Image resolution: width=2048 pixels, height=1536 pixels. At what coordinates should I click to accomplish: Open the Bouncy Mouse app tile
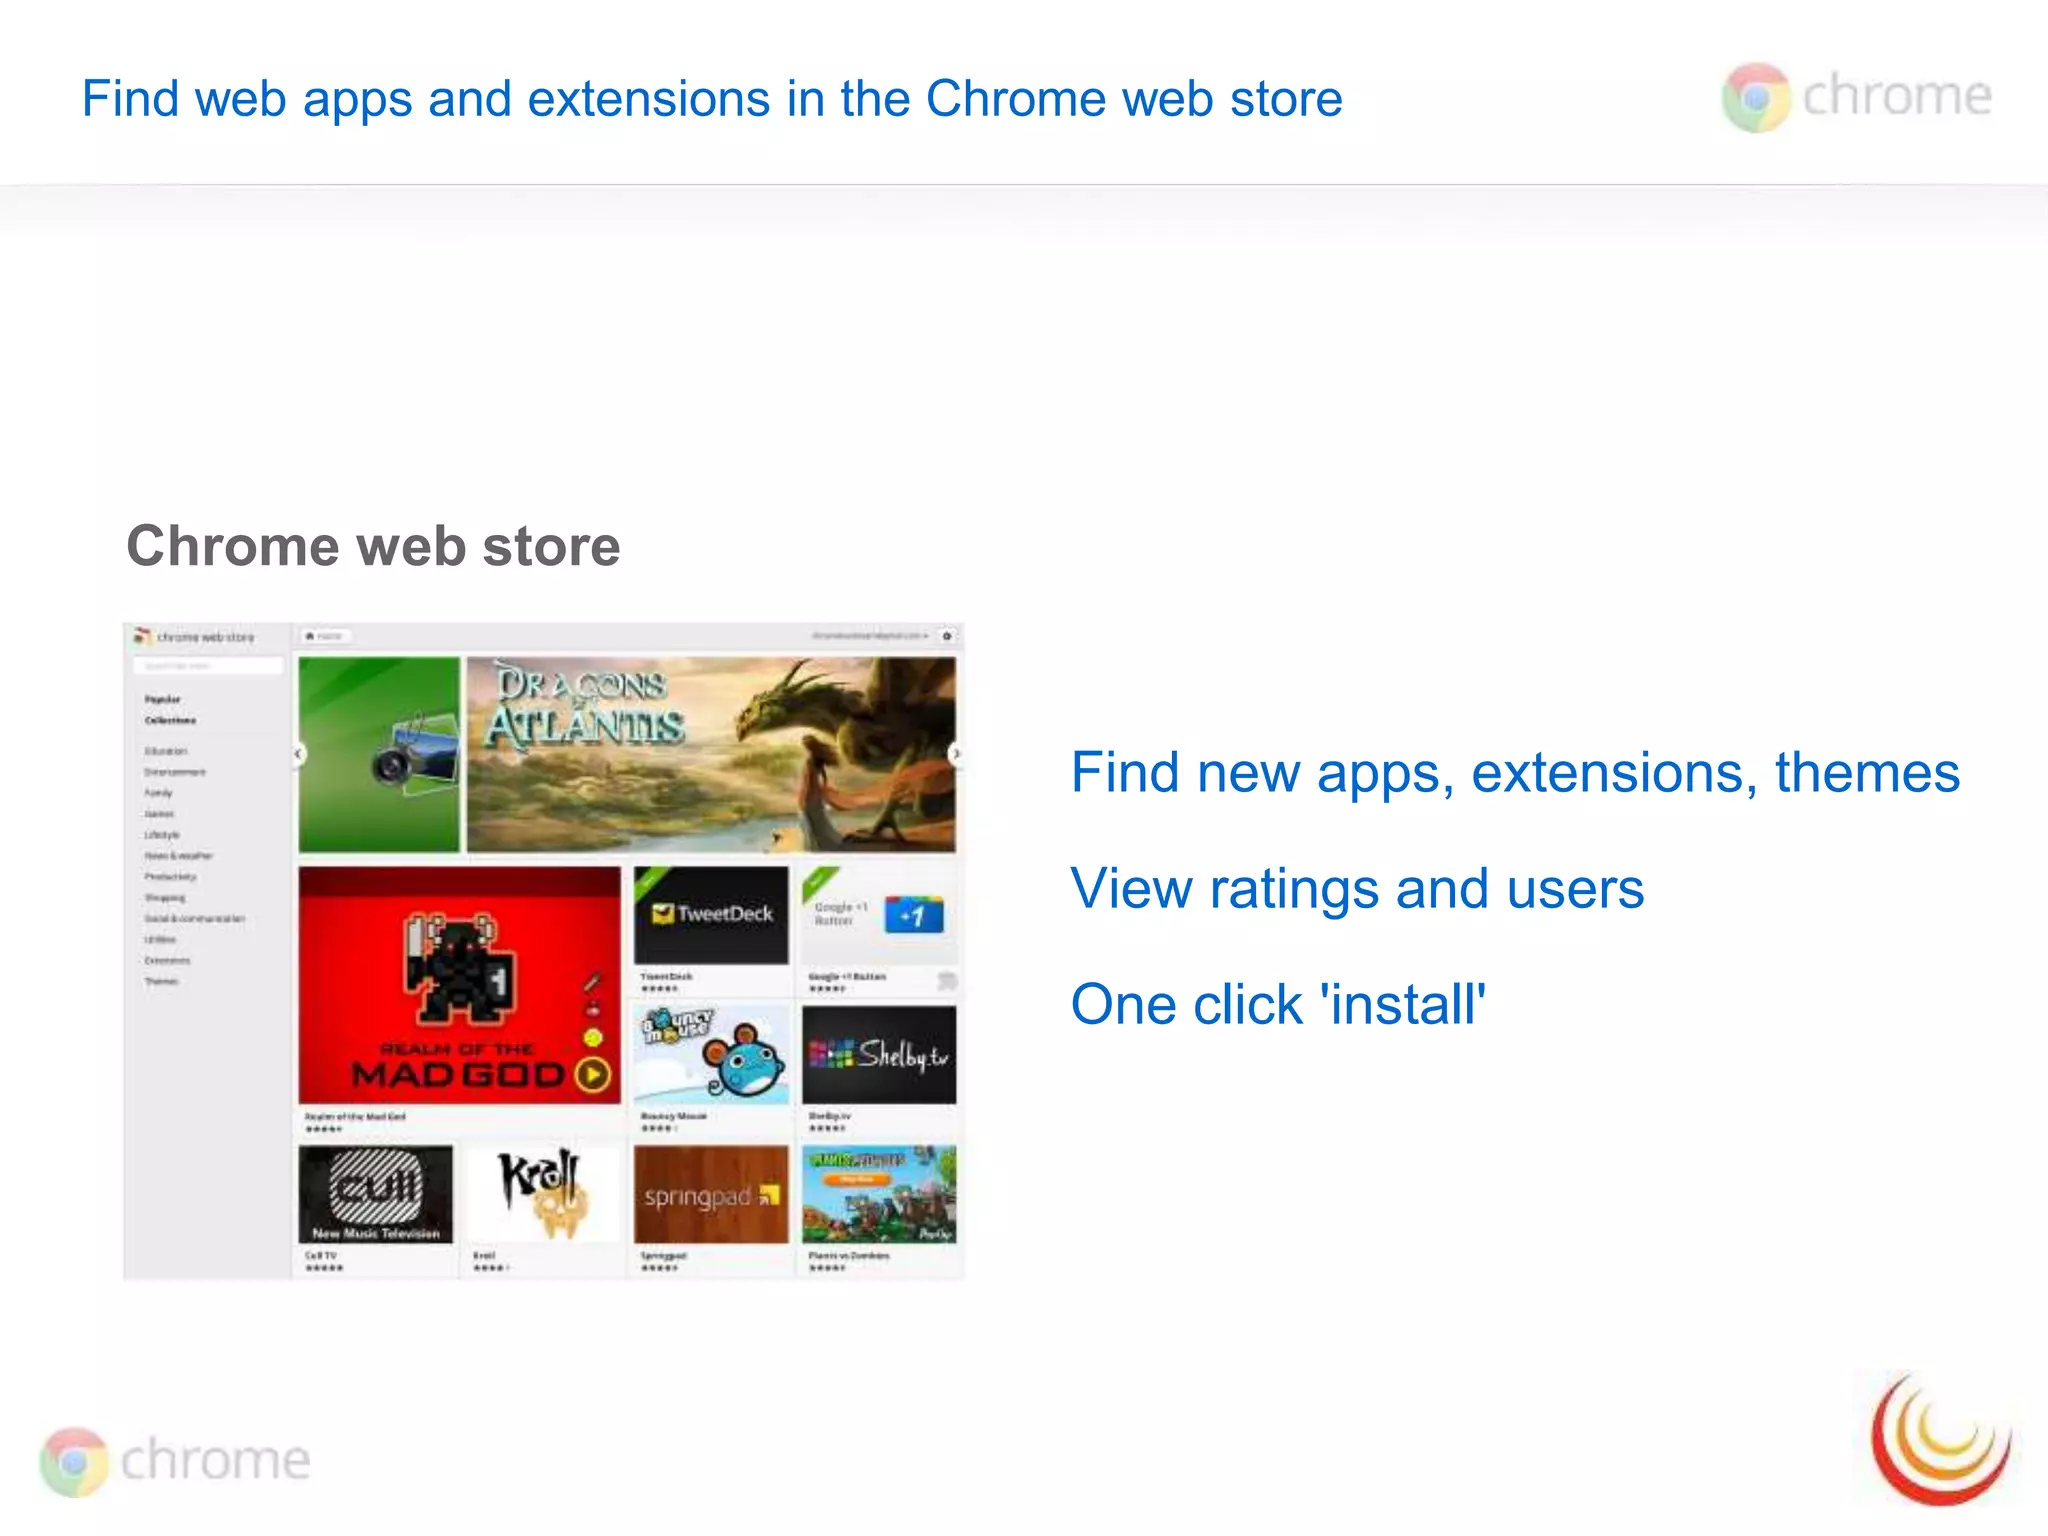(711, 1055)
